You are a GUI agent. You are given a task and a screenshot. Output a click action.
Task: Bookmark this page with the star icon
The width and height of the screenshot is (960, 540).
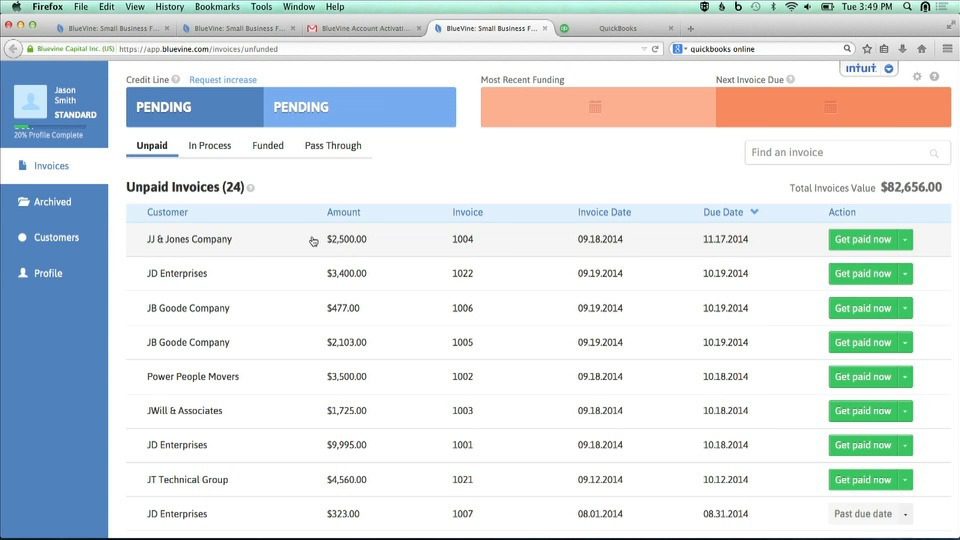867,49
